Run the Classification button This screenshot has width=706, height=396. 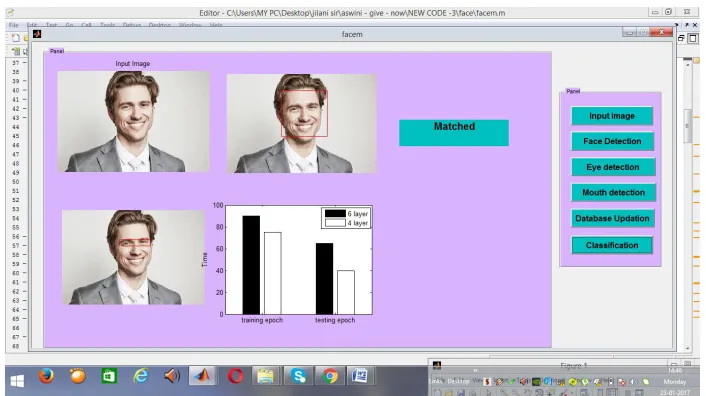coord(612,245)
